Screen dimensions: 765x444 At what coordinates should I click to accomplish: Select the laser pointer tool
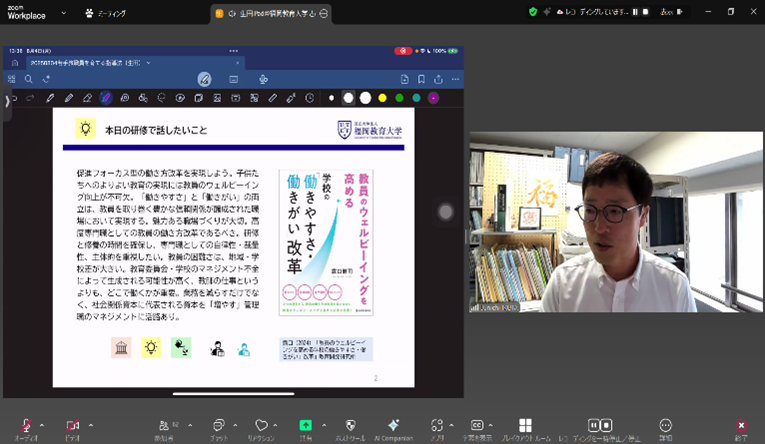pyautogui.click(x=291, y=98)
